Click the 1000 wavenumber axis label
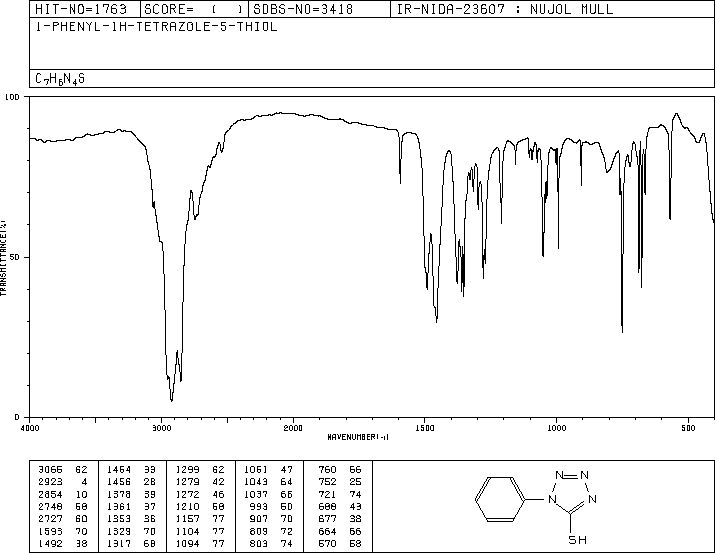The image size is (715, 553). [x=556, y=428]
